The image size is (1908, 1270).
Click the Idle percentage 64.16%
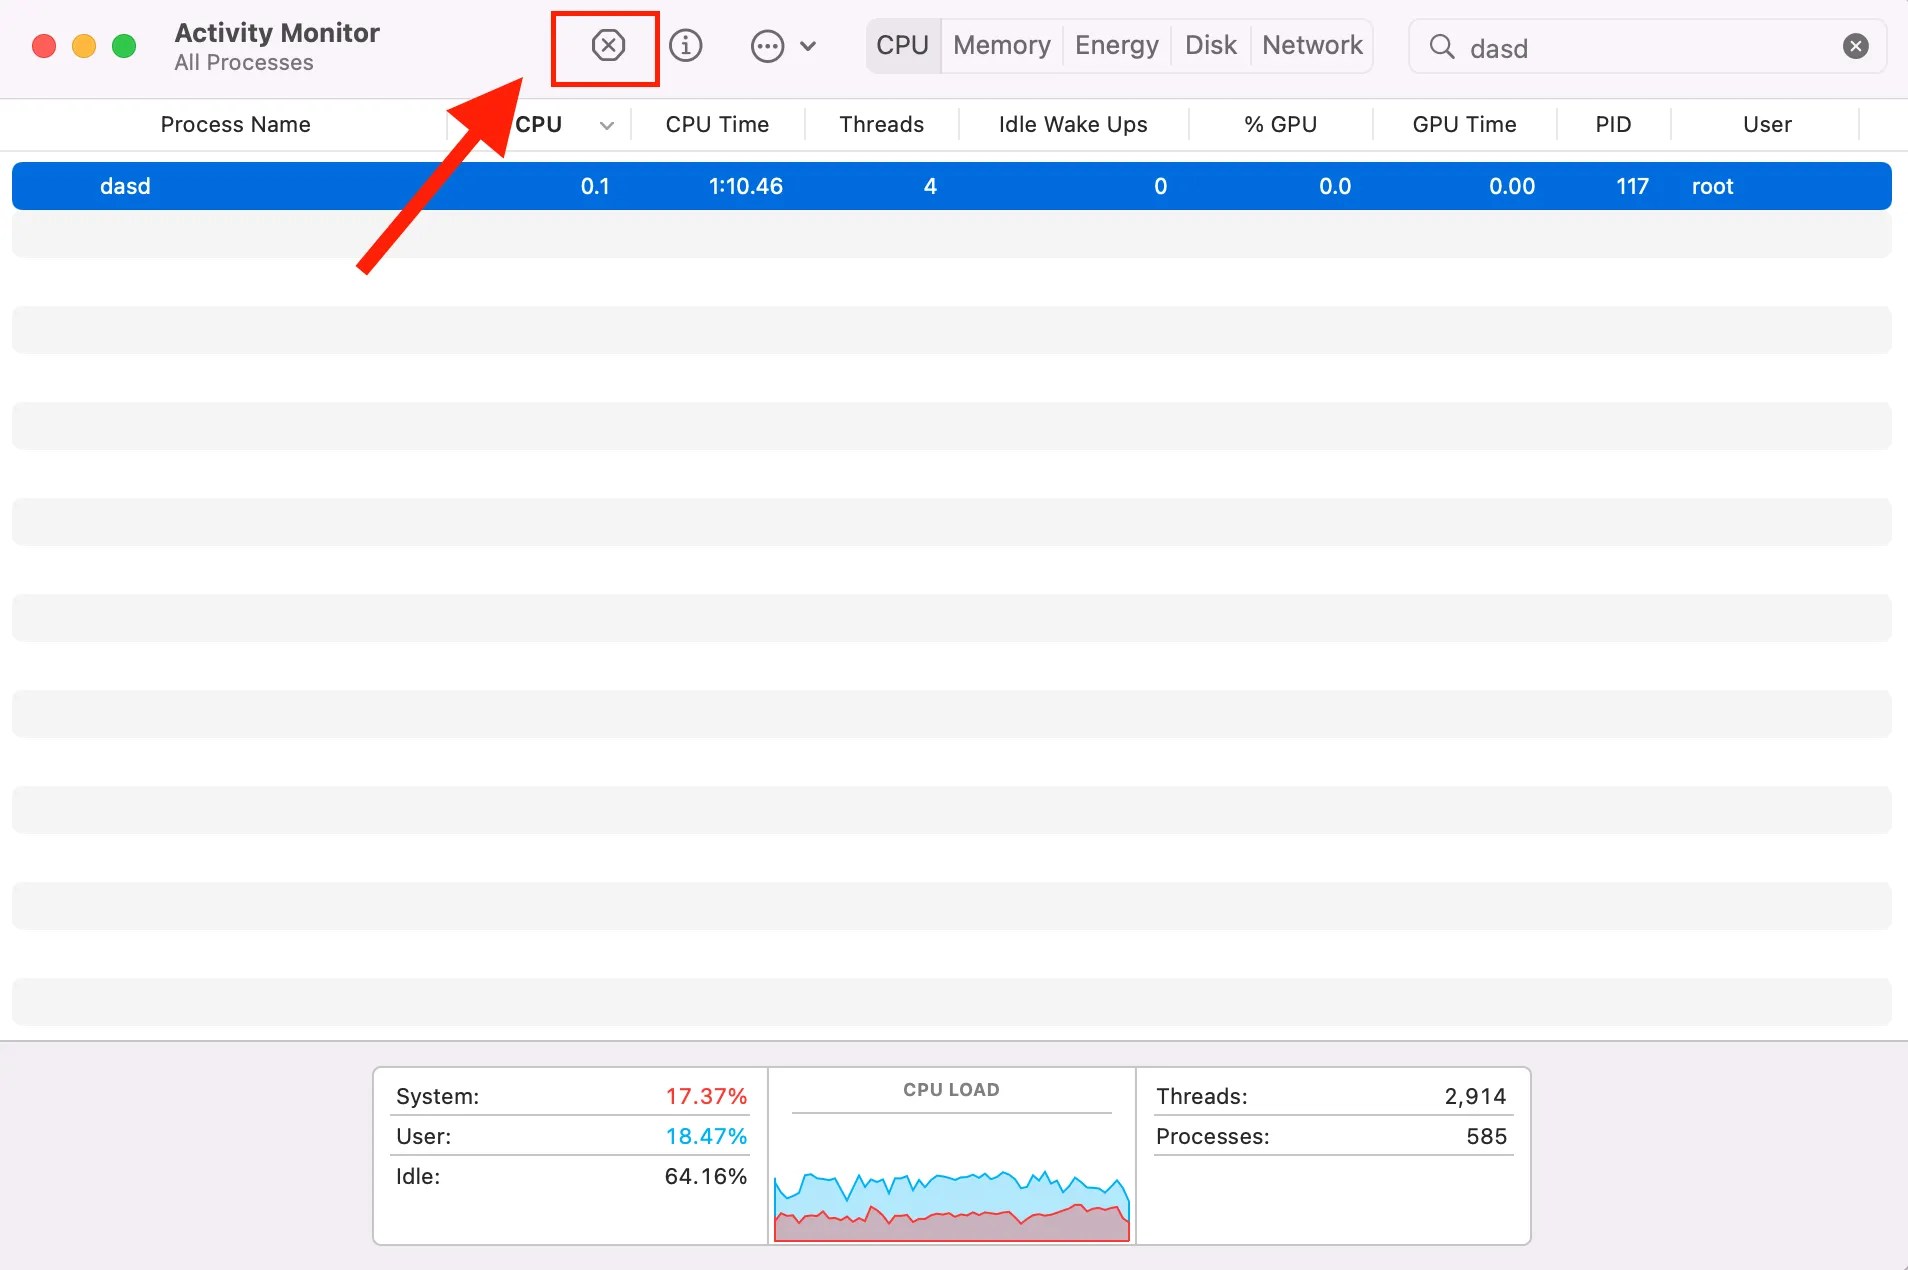pyautogui.click(x=706, y=1177)
